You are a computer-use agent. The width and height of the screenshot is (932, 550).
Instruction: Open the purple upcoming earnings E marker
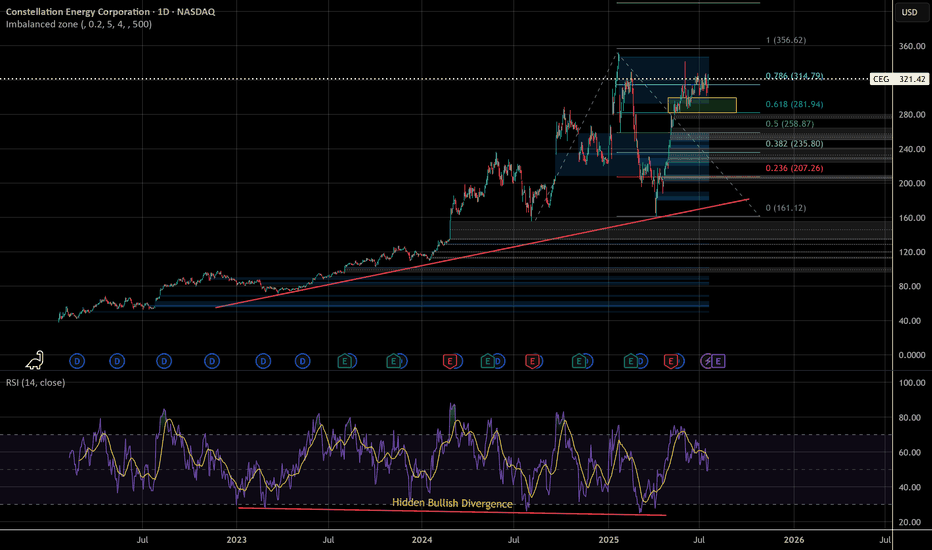718,361
